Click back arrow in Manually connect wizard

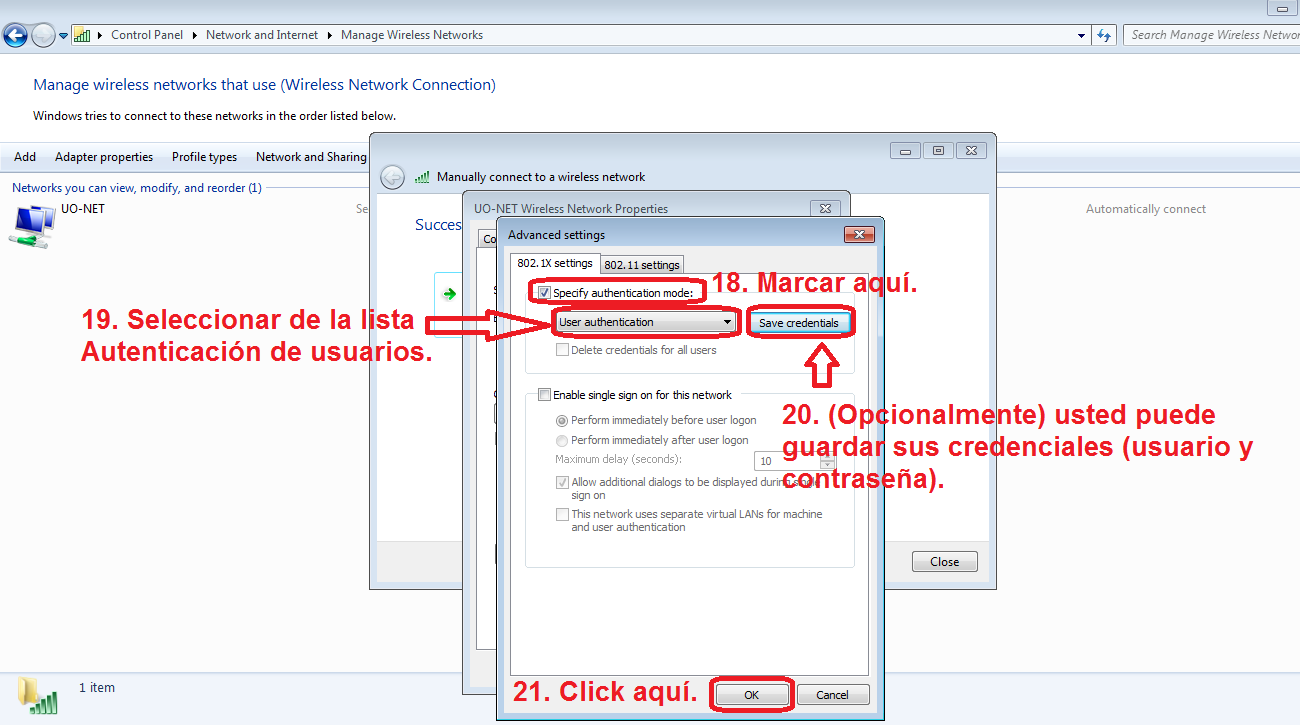pyautogui.click(x=392, y=177)
